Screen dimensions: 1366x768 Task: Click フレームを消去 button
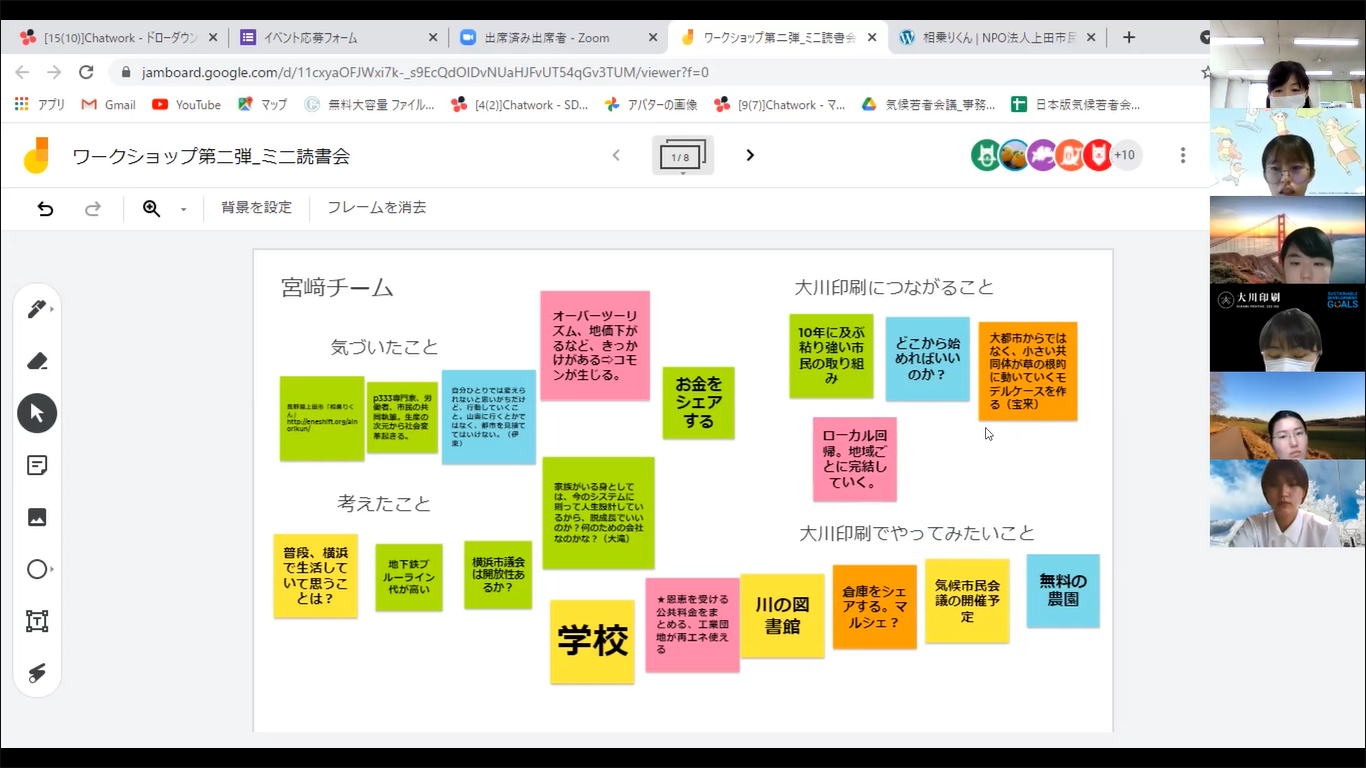pyautogui.click(x=376, y=208)
